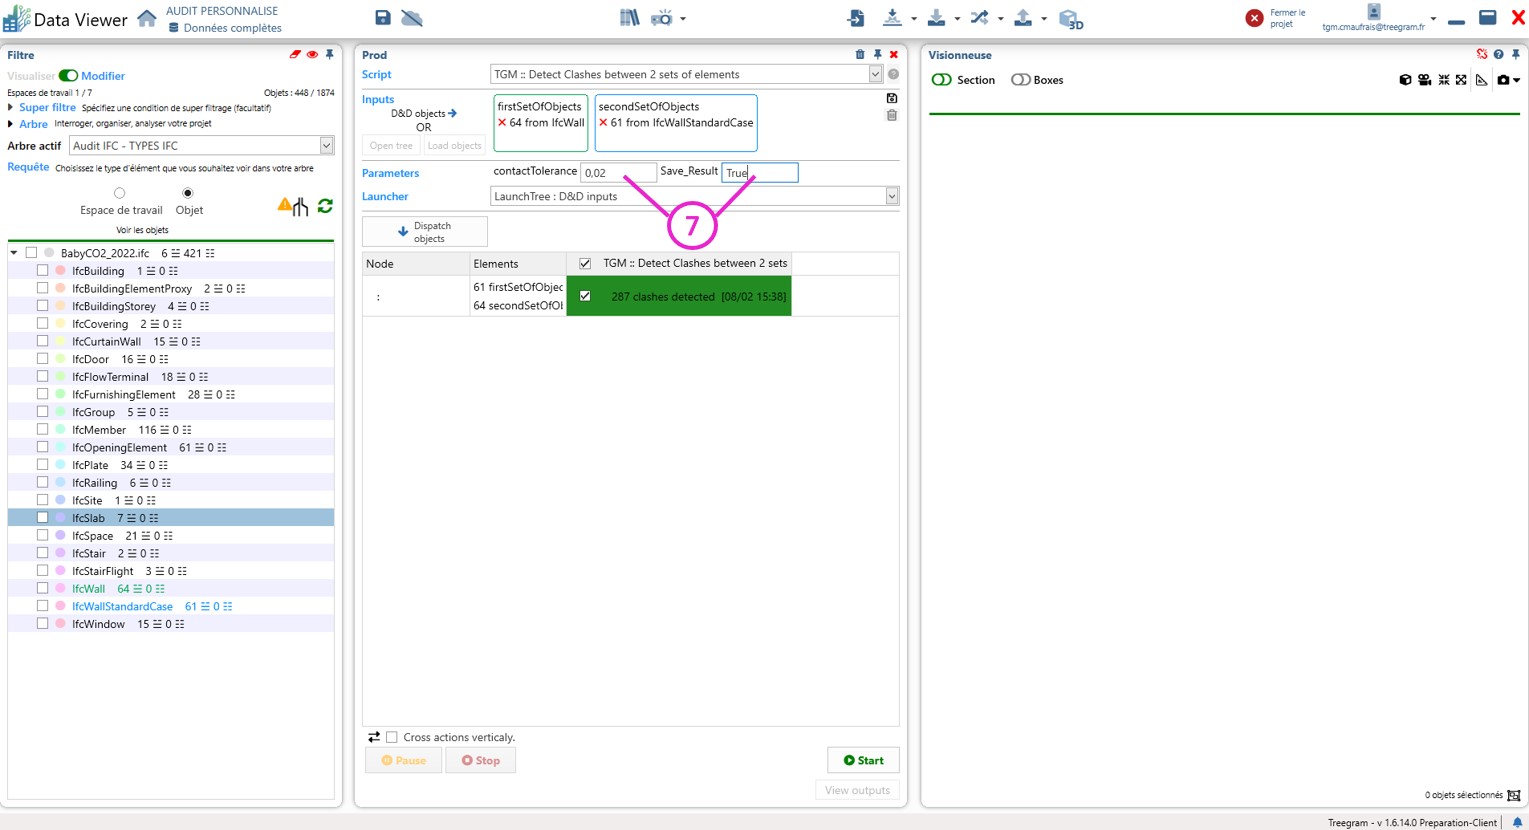This screenshot has width=1529, height=830.
Task: Open the 'Arbre actif' dropdown
Action: 326,146
